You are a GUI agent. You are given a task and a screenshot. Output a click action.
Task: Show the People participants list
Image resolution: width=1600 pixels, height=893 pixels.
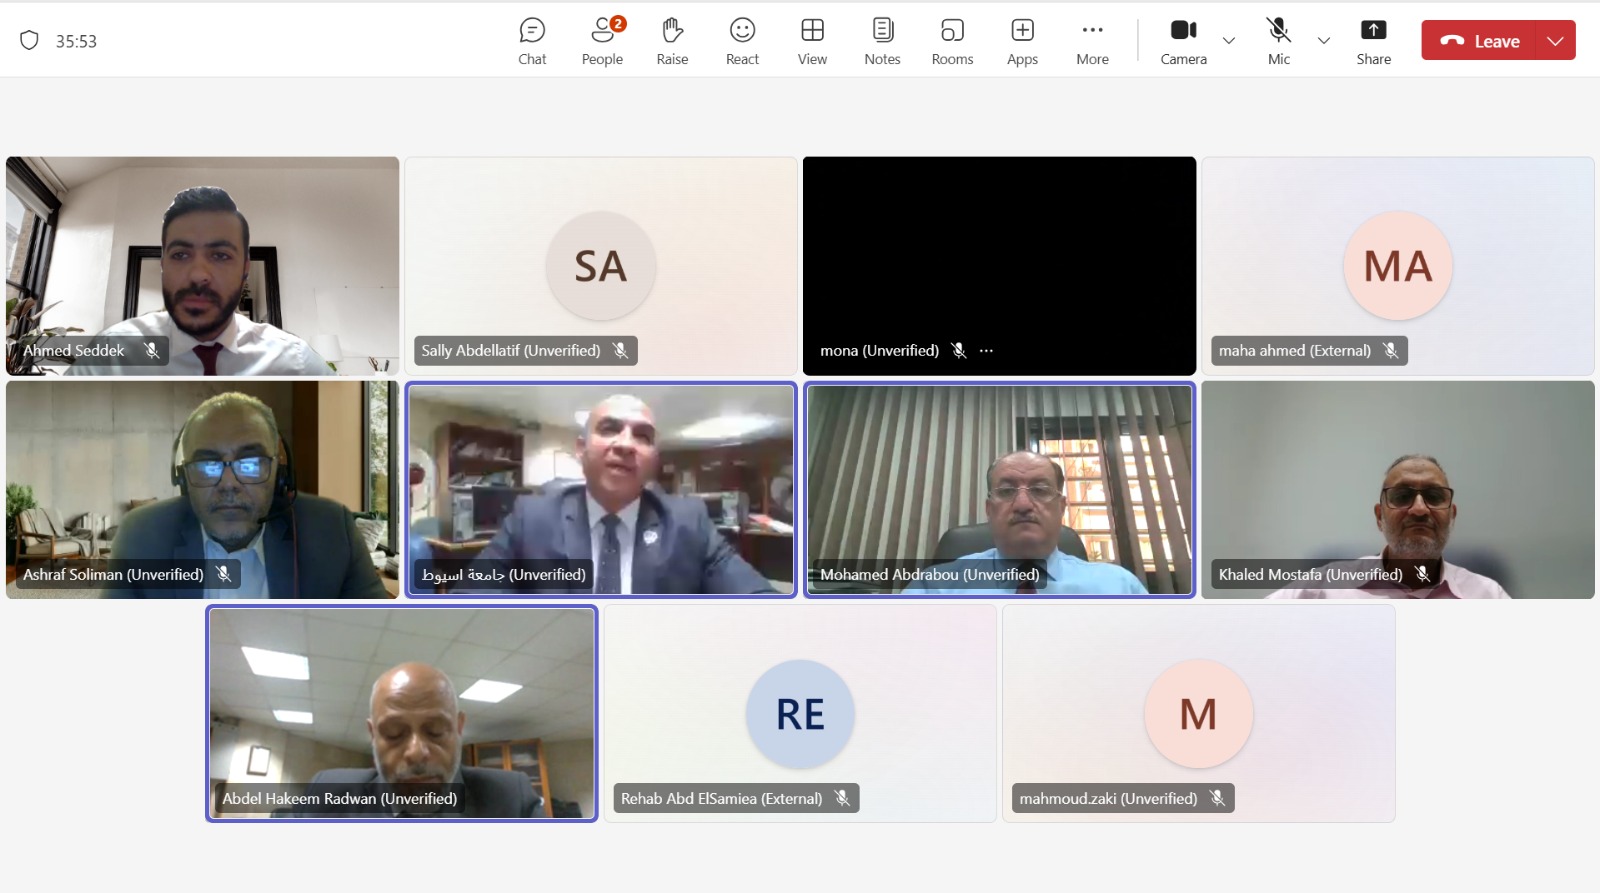point(602,41)
